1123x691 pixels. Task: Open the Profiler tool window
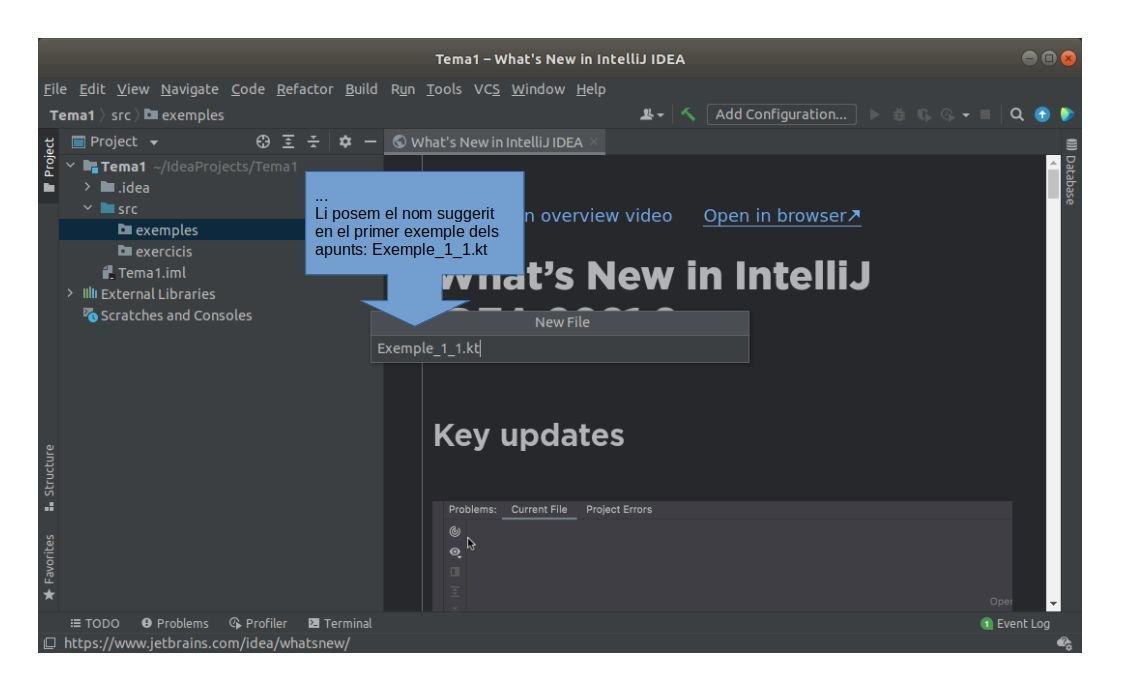click(x=258, y=624)
